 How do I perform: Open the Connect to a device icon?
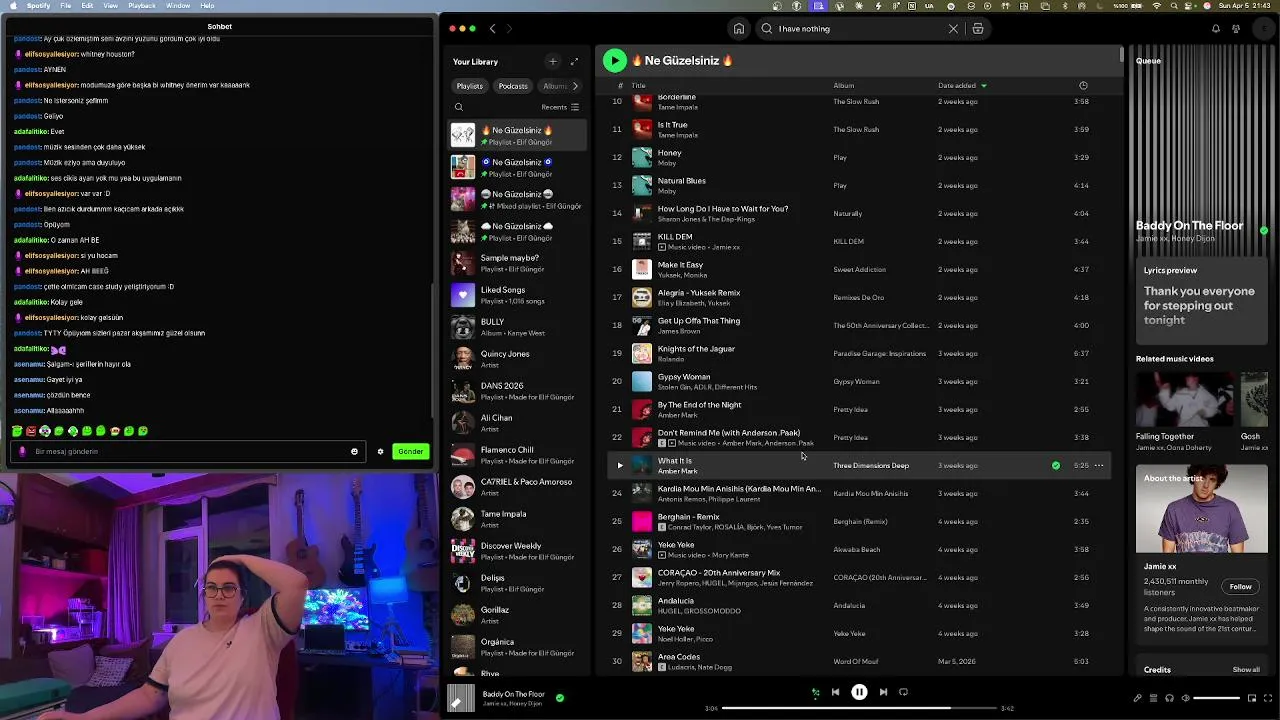[1169, 698]
